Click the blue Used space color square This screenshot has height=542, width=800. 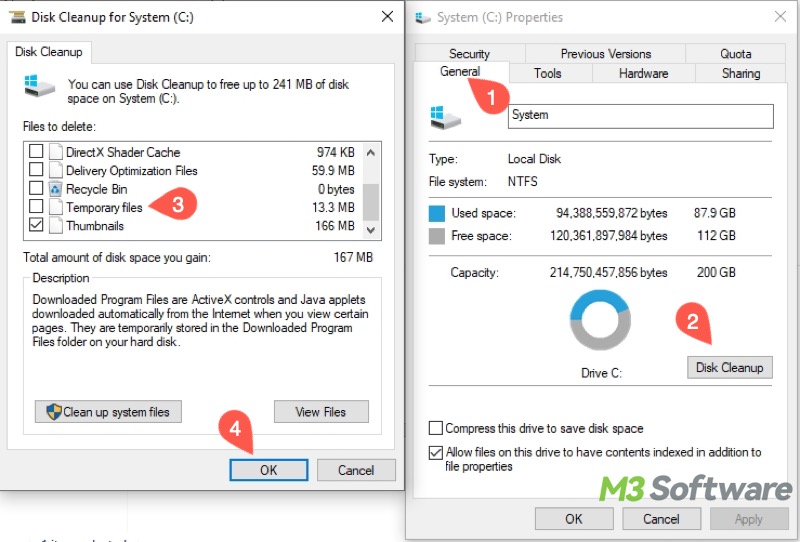tap(437, 213)
